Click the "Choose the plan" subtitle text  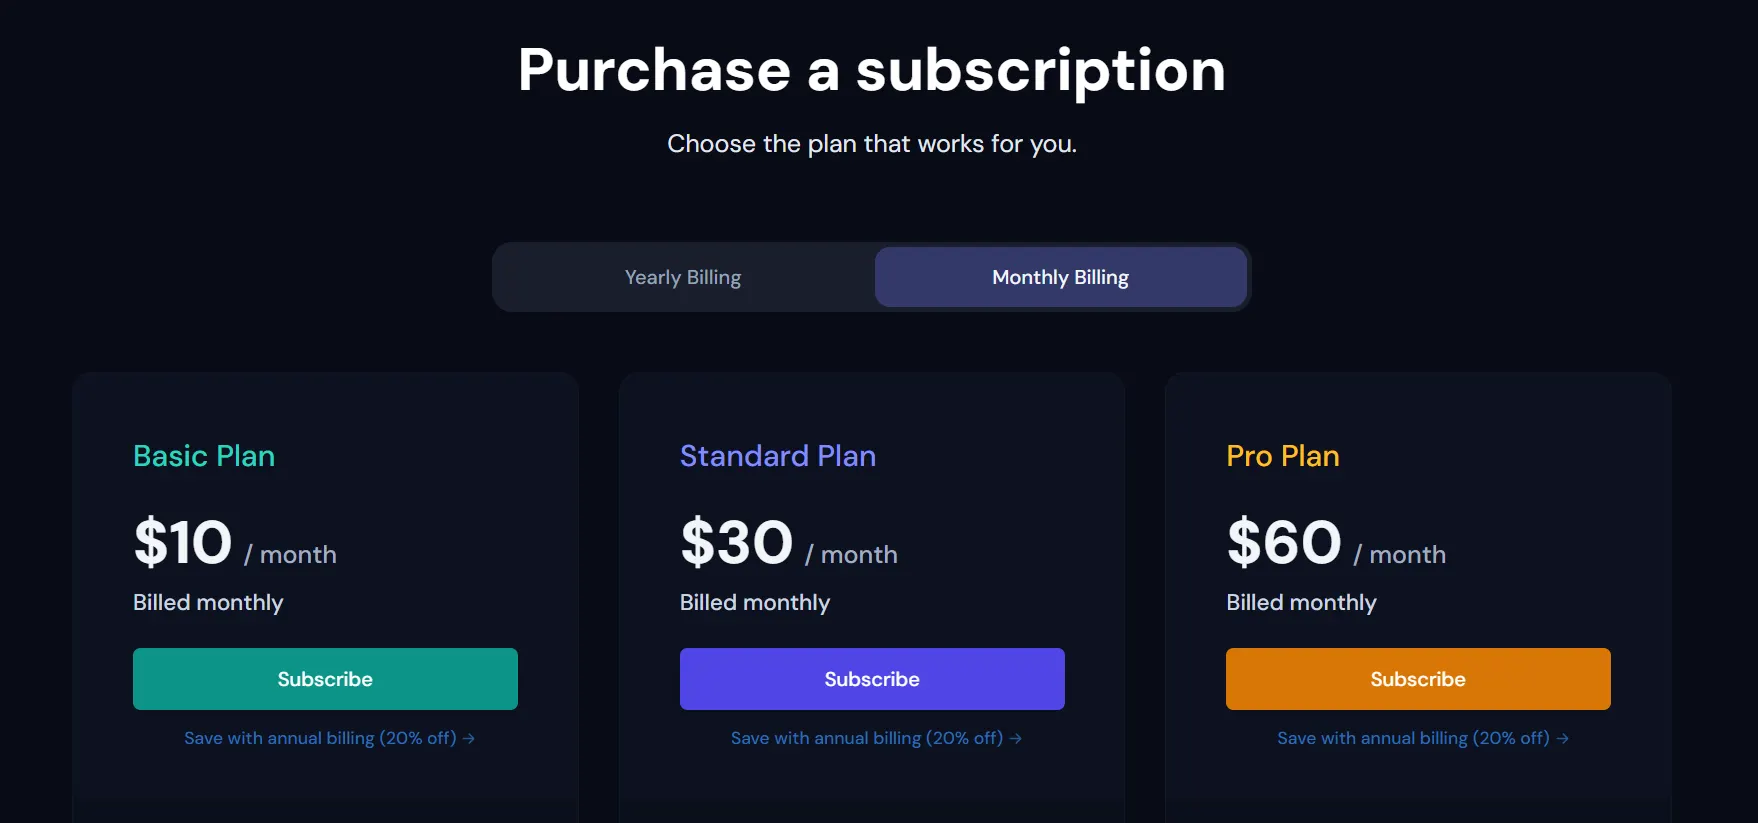pos(872,144)
